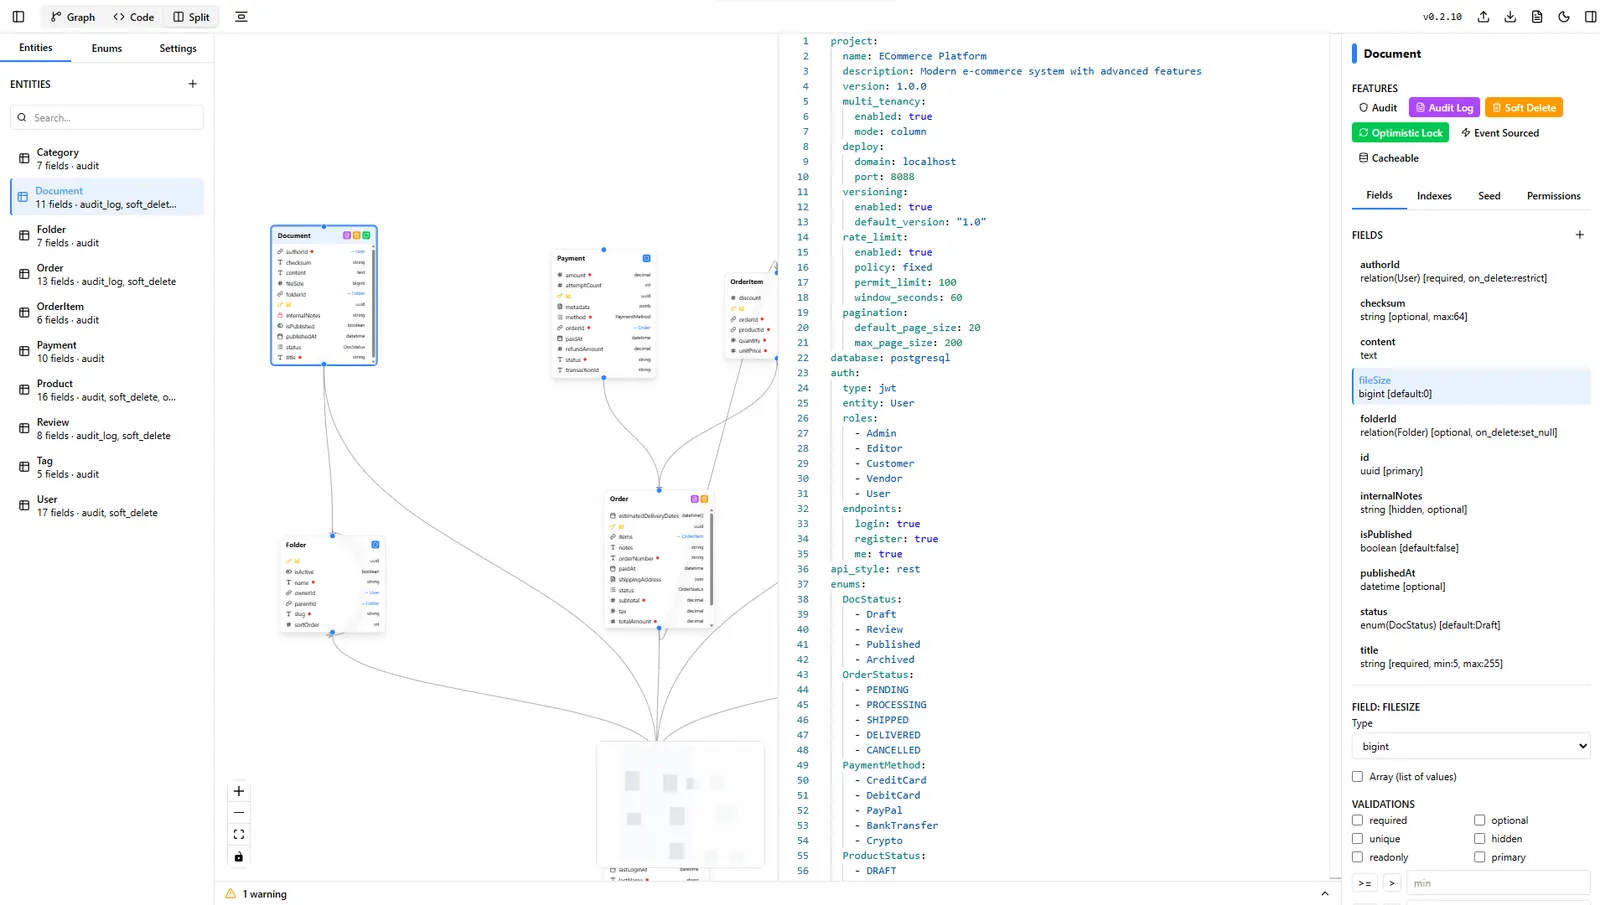Check the unique validation checkbox
Viewport: 1600px width, 905px height.
tap(1358, 839)
